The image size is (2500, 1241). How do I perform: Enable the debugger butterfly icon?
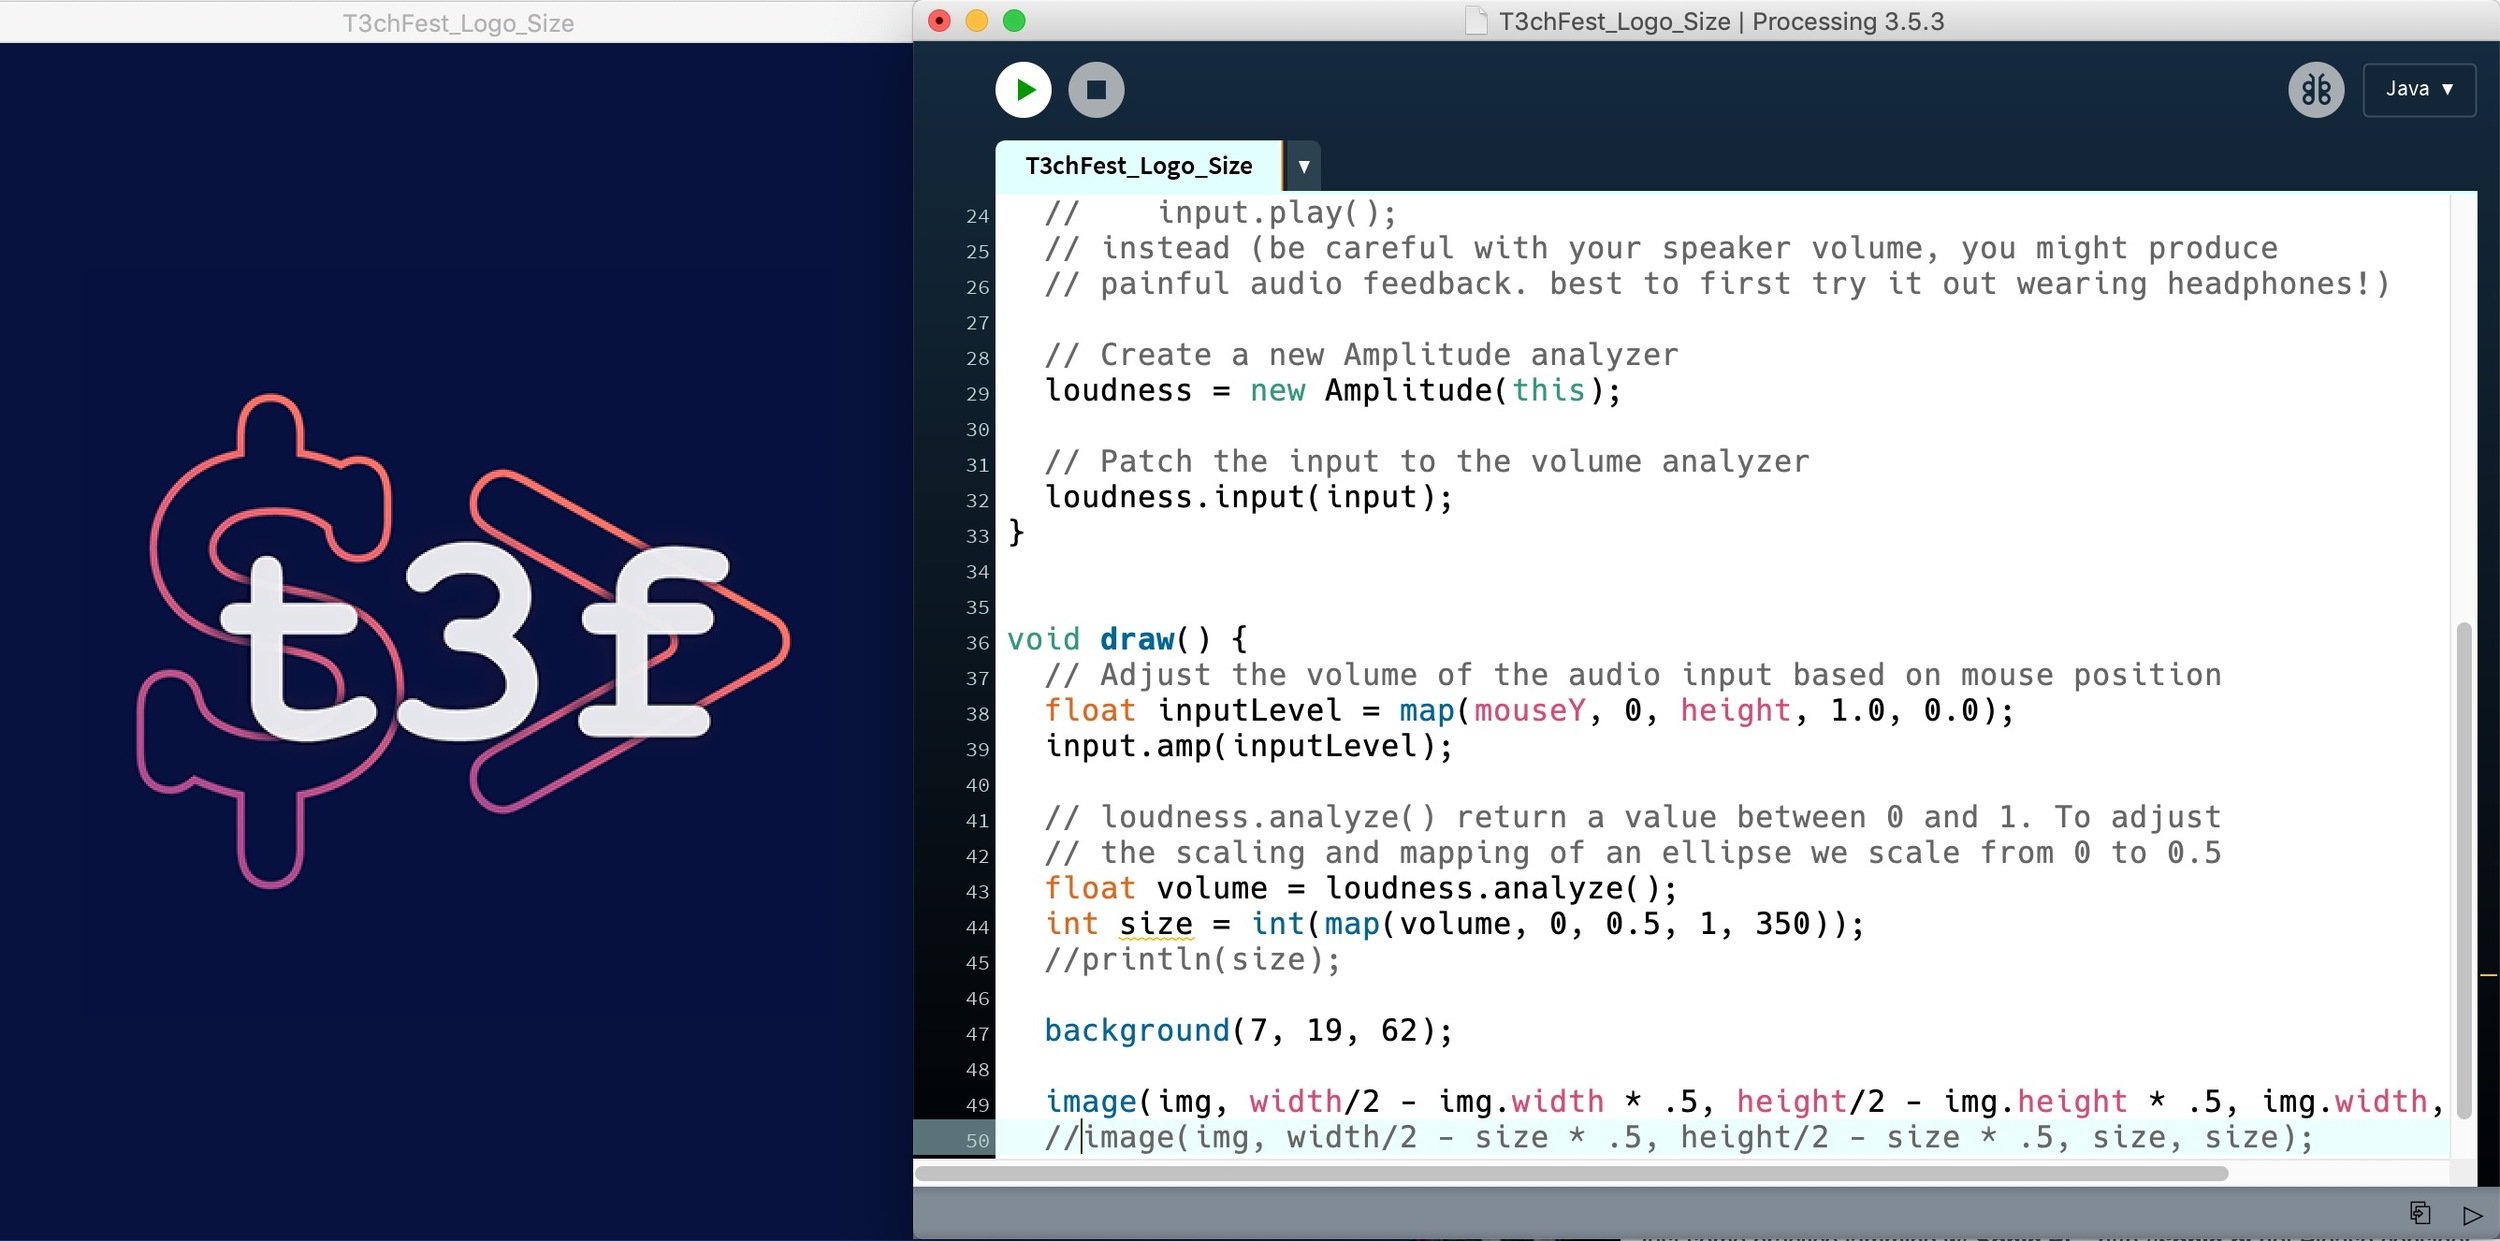(x=2316, y=90)
